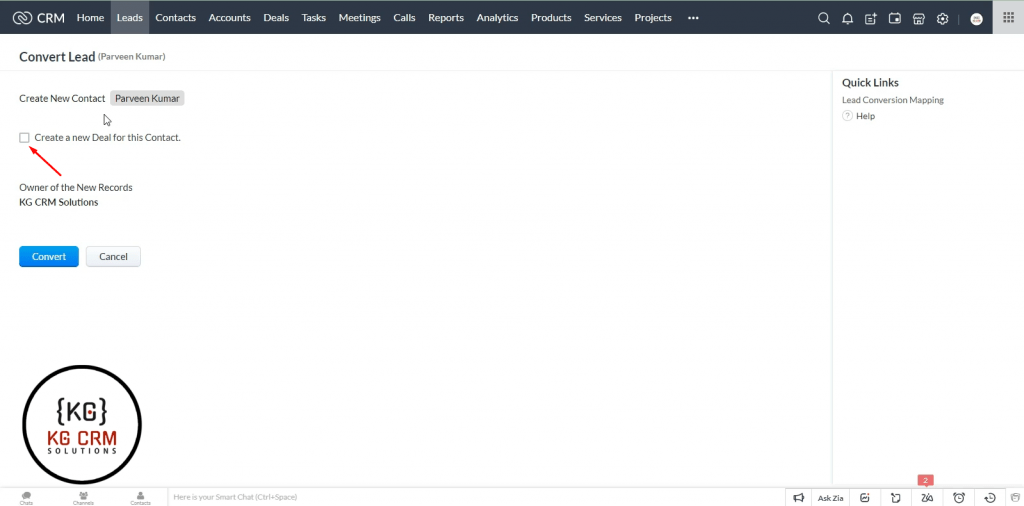Open the calendar icon in top bar
Image resolution: width=1024 pixels, height=506 pixels.
(895, 18)
